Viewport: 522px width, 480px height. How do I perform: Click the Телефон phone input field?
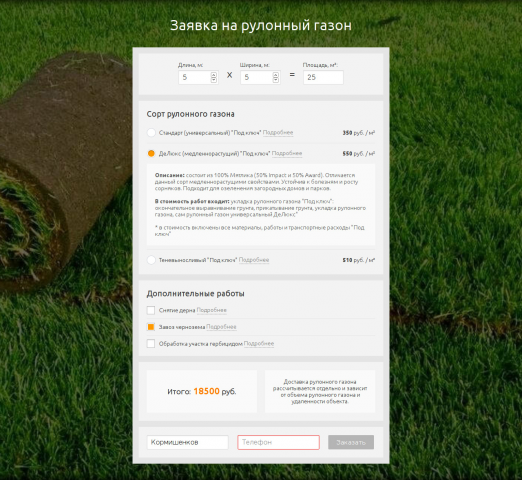(x=278, y=442)
